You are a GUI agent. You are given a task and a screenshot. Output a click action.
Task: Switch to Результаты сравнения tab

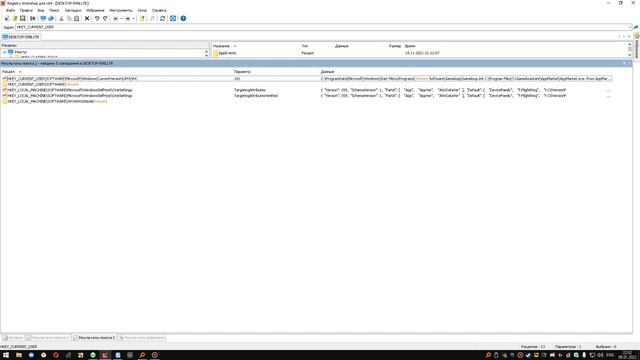142,338
